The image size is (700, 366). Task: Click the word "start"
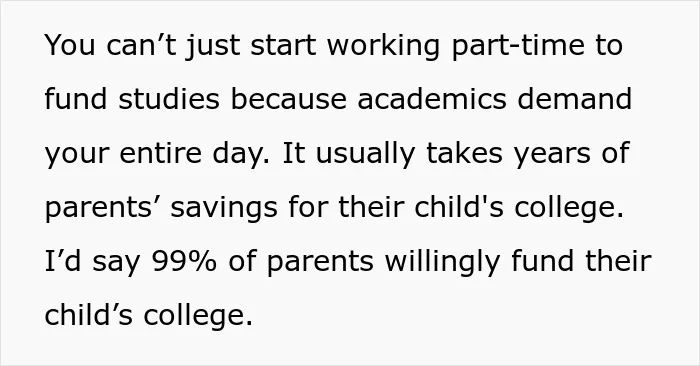coord(283,46)
